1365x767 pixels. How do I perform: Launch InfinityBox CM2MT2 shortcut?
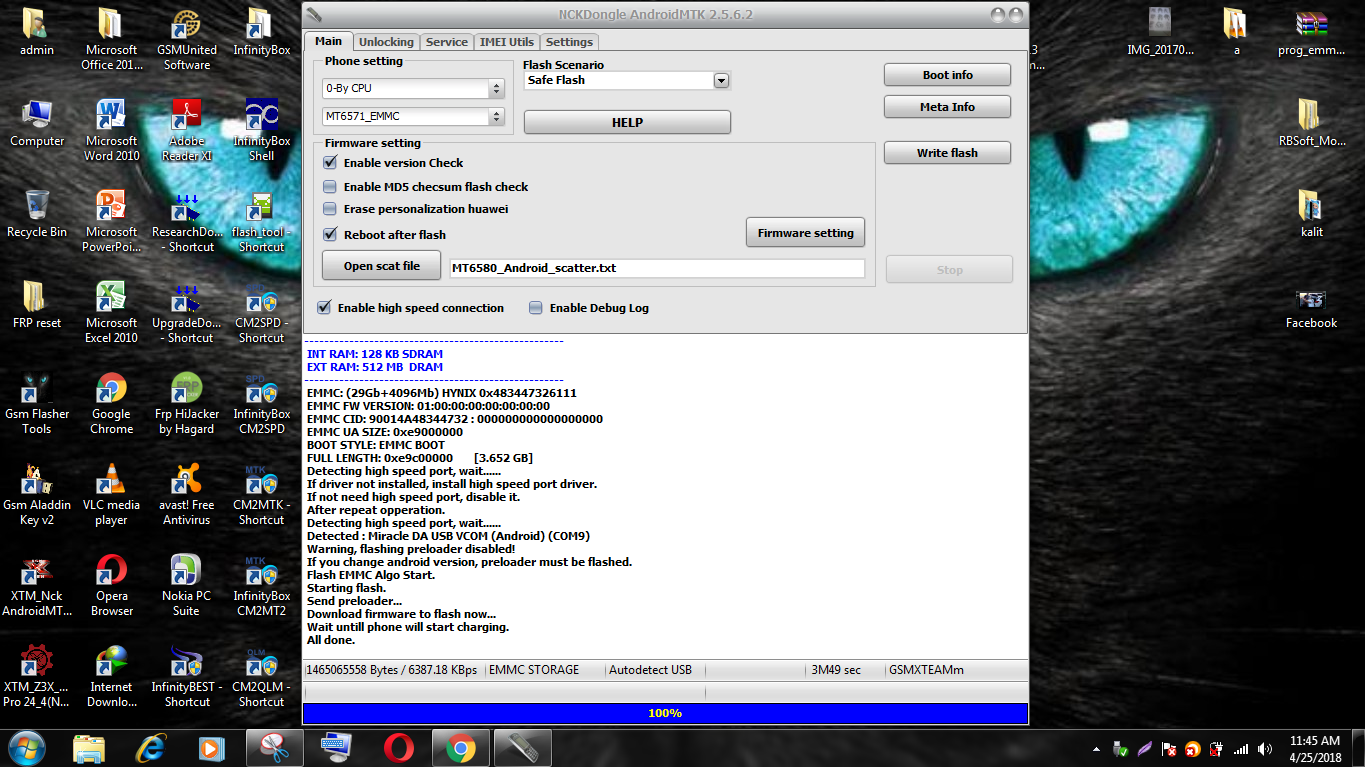pos(262,585)
